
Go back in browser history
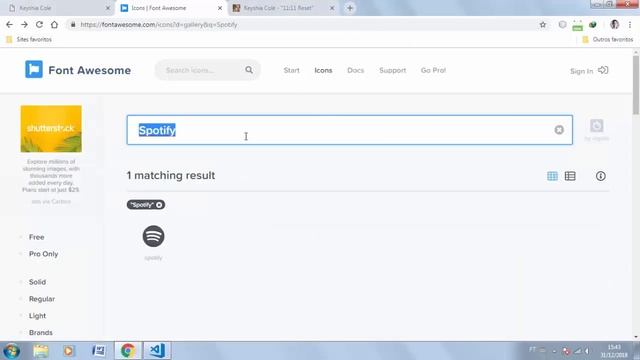[9, 24]
